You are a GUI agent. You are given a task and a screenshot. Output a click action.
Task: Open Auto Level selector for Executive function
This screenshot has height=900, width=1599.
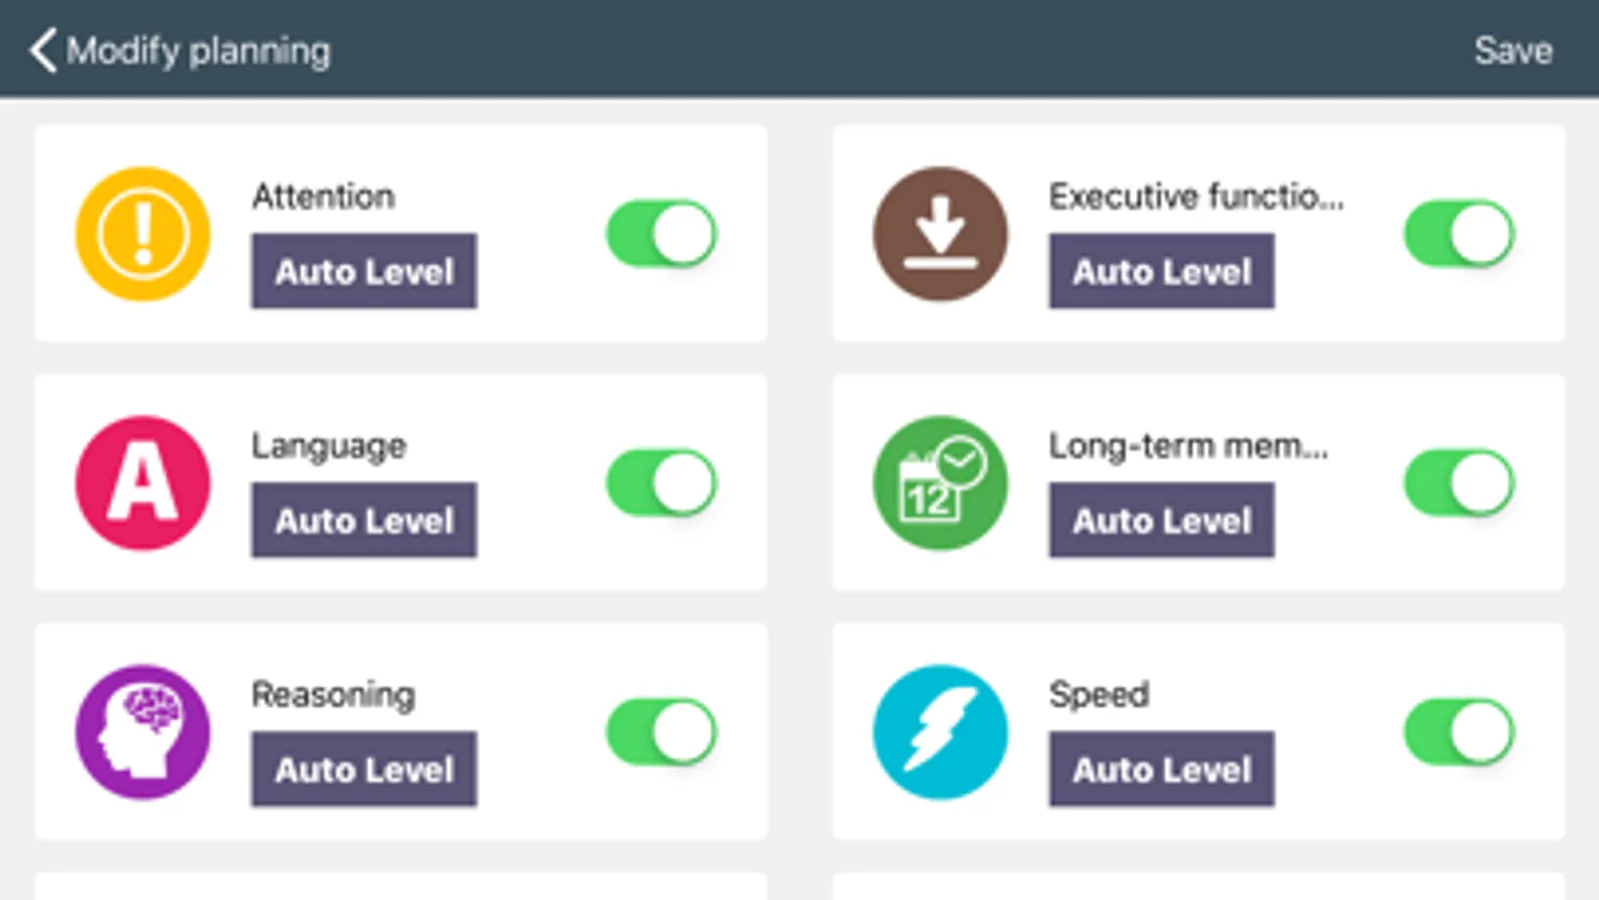[1161, 271]
